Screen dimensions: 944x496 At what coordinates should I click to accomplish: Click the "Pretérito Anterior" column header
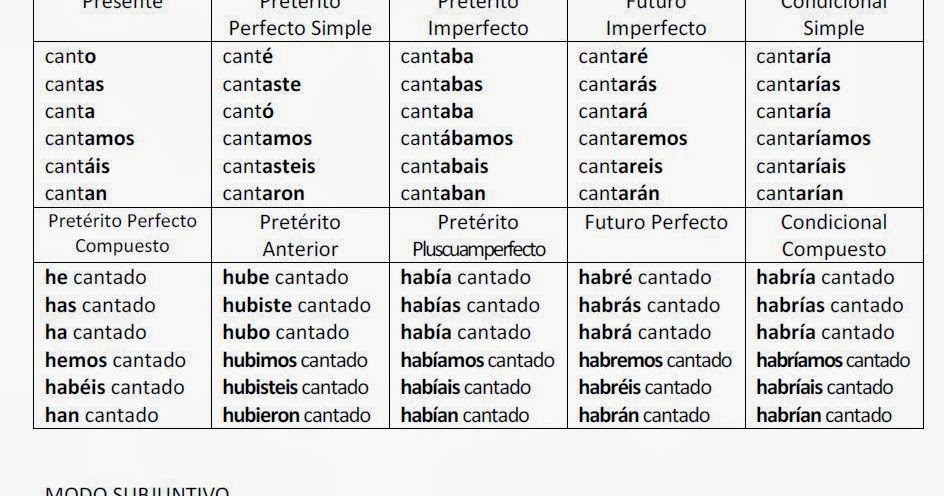[300, 235]
